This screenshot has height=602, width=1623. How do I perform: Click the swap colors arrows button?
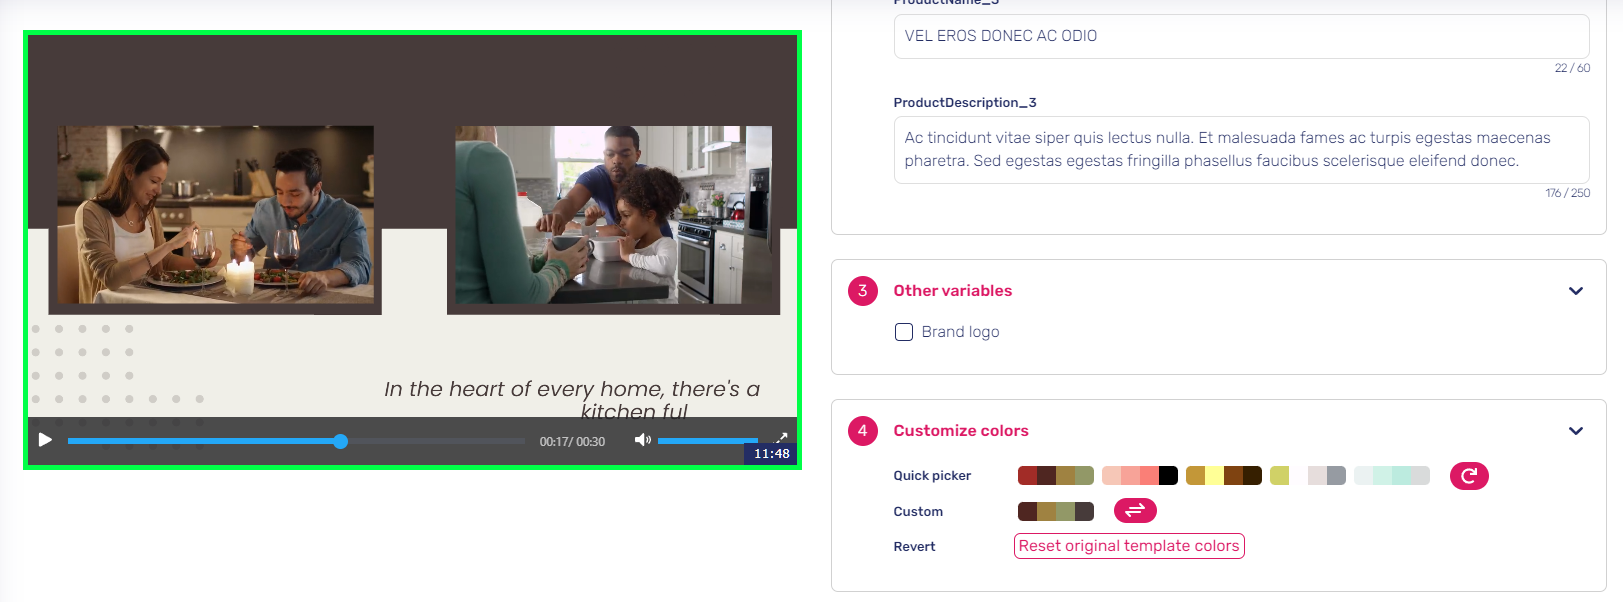1135,511
